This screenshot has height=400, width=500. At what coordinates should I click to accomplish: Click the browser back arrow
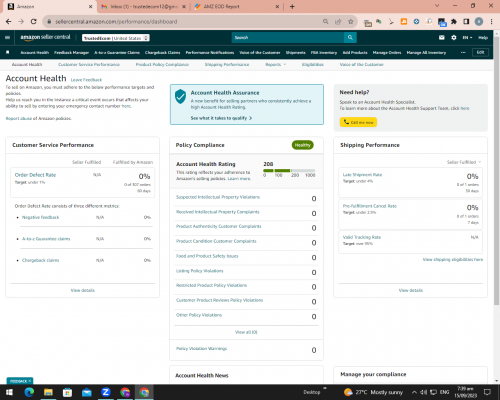[x=9, y=21]
